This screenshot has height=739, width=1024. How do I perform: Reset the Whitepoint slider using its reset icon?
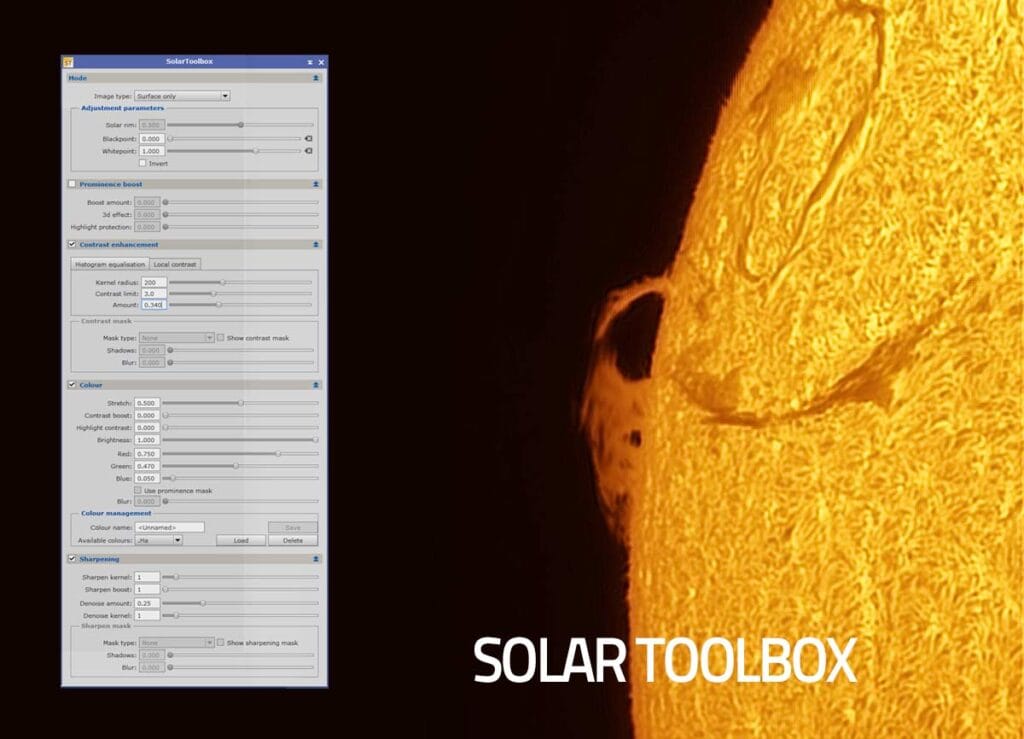pos(309,150)
